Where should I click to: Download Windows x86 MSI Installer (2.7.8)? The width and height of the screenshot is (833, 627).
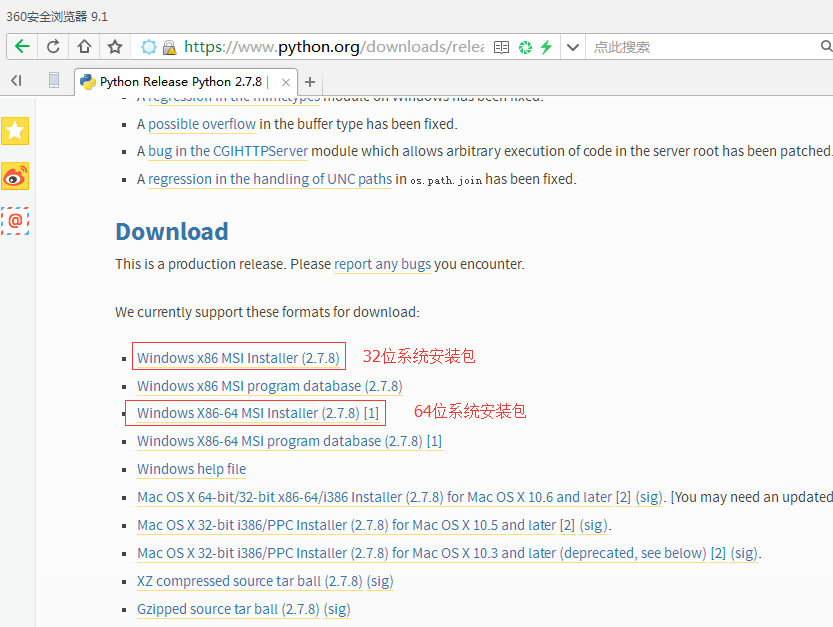click(238, 358)
